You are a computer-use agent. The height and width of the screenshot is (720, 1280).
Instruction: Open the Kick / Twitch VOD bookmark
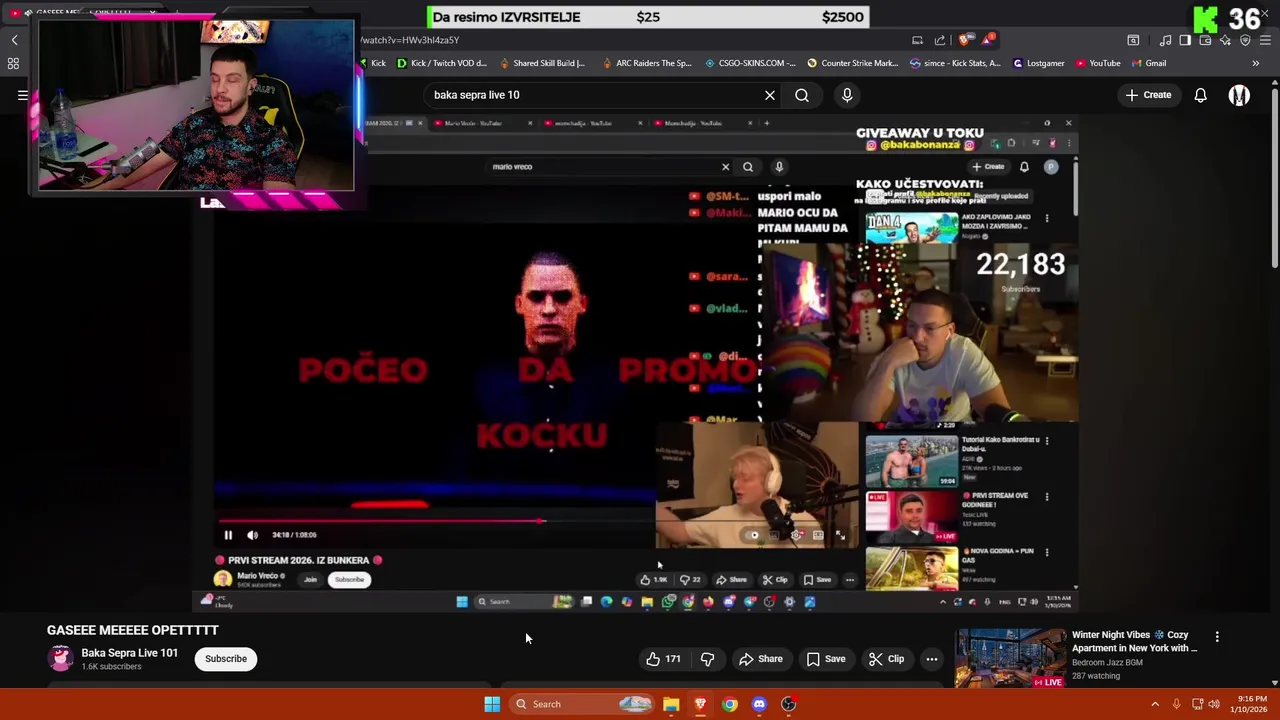tap(442, 63)
